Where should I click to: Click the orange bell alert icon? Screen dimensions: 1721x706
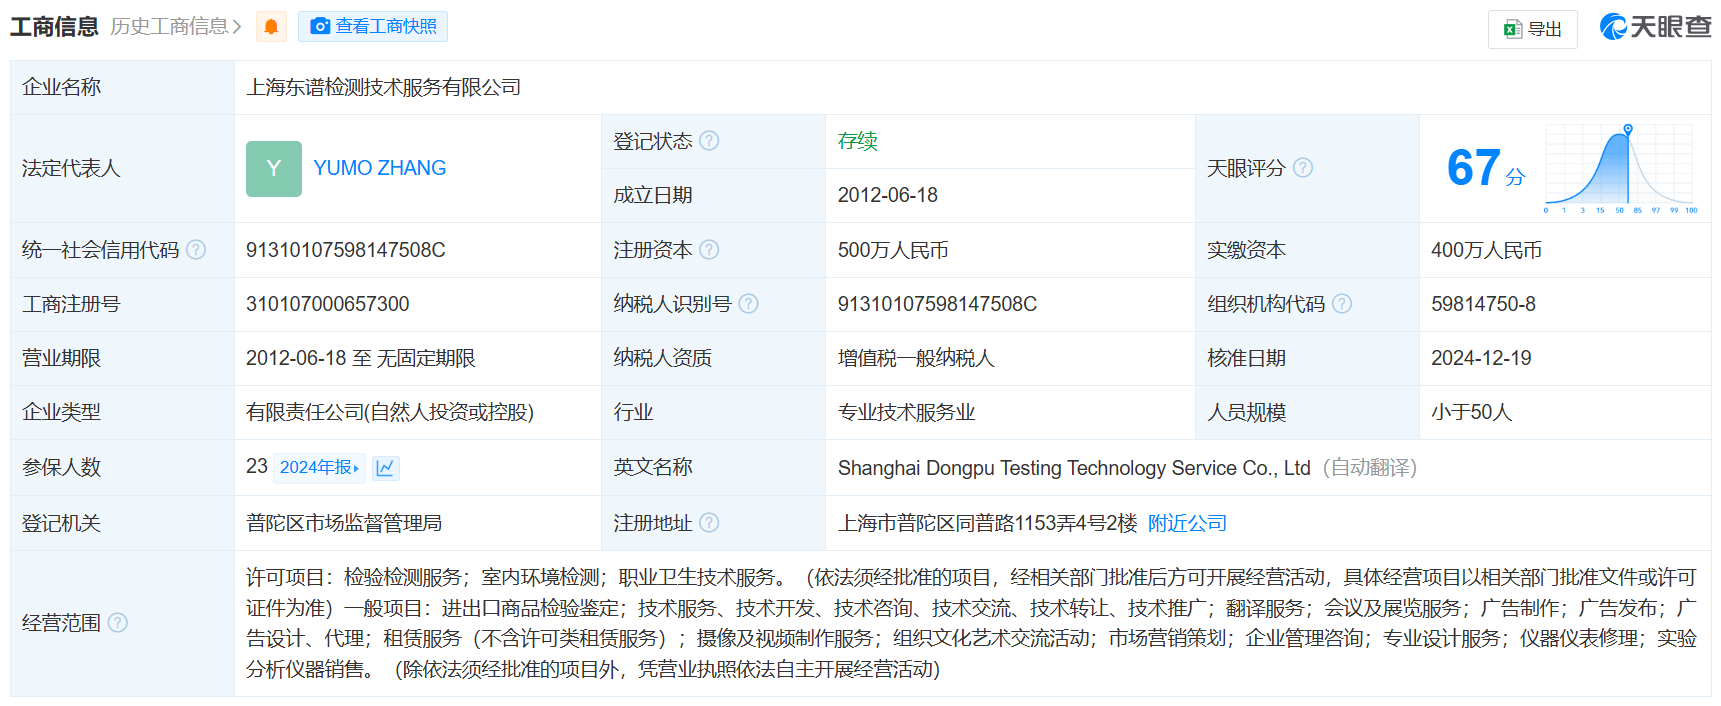271,26
